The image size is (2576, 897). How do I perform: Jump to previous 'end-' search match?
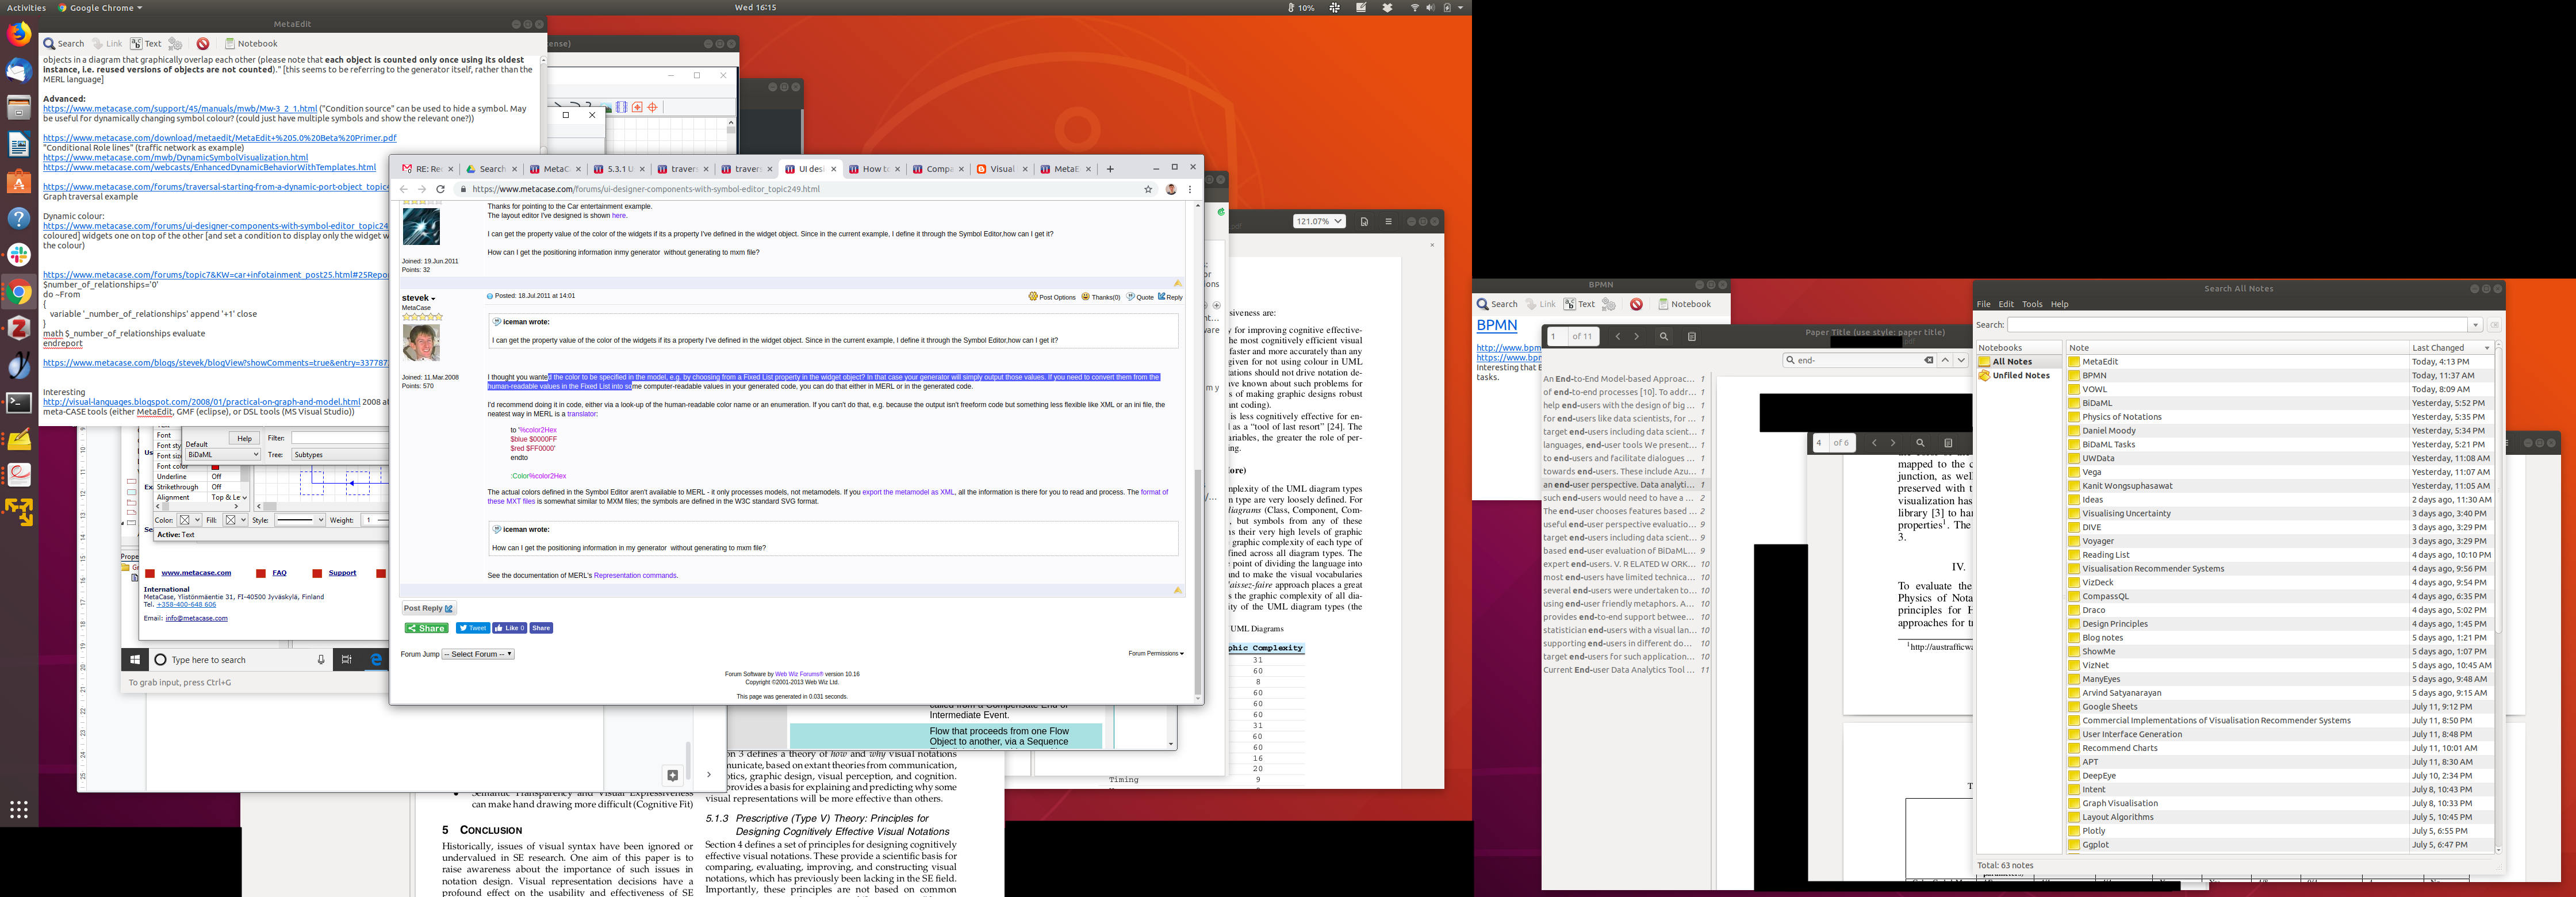click(1945, 360)
